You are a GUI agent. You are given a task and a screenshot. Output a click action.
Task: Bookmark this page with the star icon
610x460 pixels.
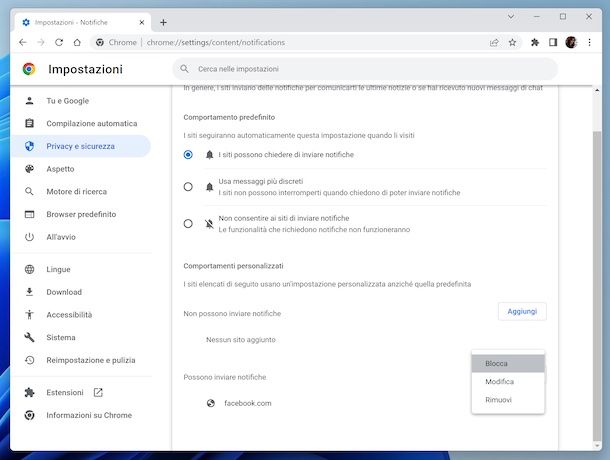point(513,42)
